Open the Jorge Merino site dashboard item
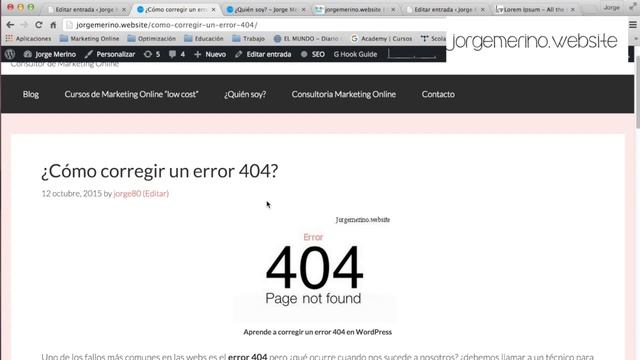 [50, 54]
